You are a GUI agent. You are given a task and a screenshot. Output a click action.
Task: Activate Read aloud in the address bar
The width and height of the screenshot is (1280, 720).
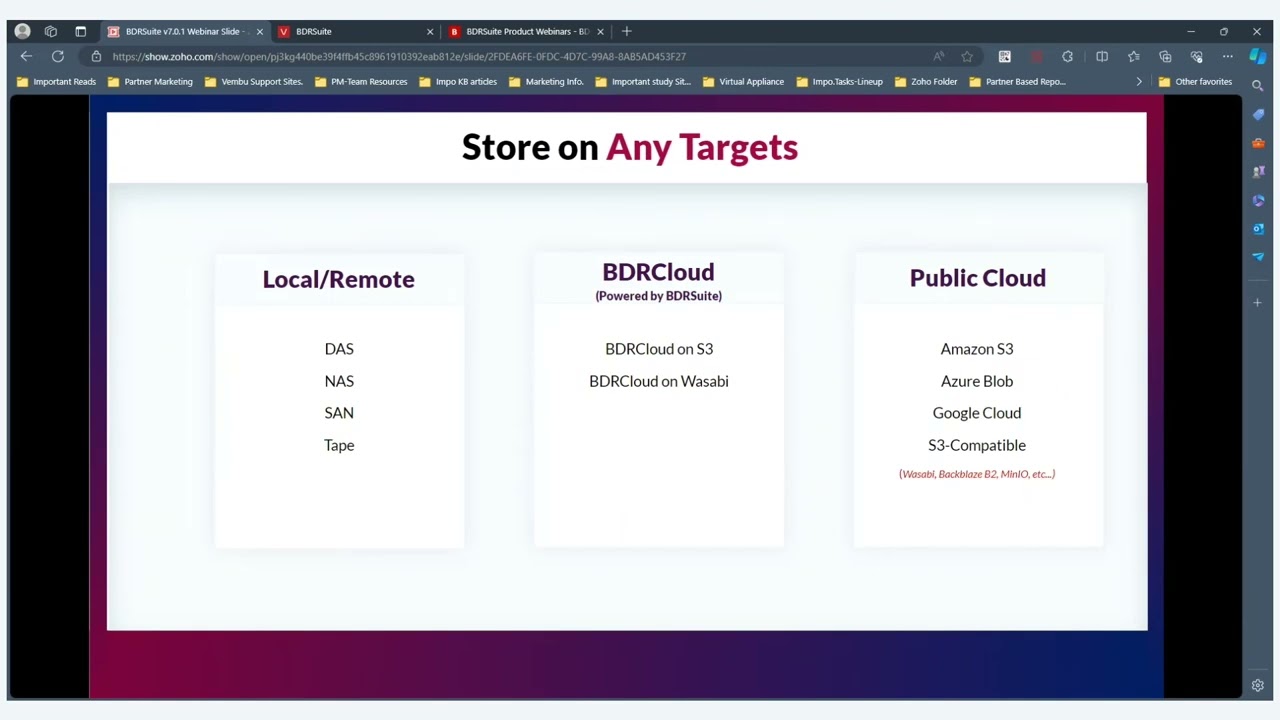(938, 57)
